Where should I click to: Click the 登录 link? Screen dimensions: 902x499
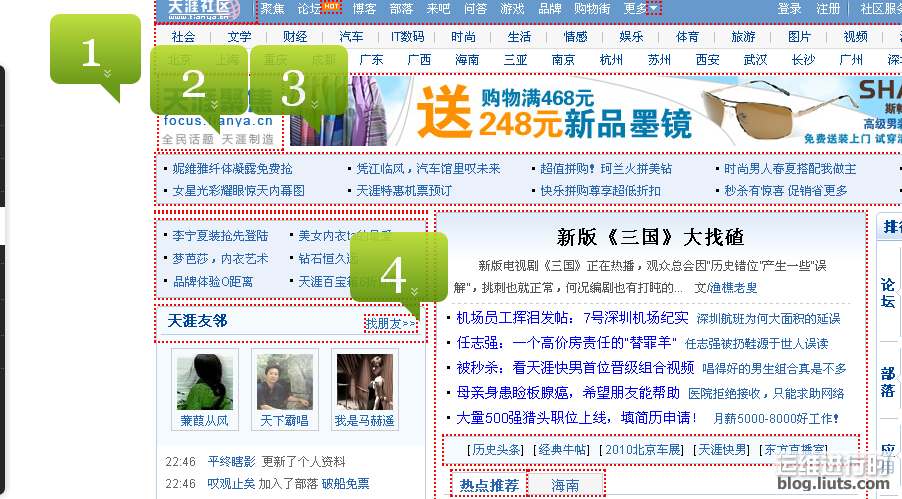[789, 9]
